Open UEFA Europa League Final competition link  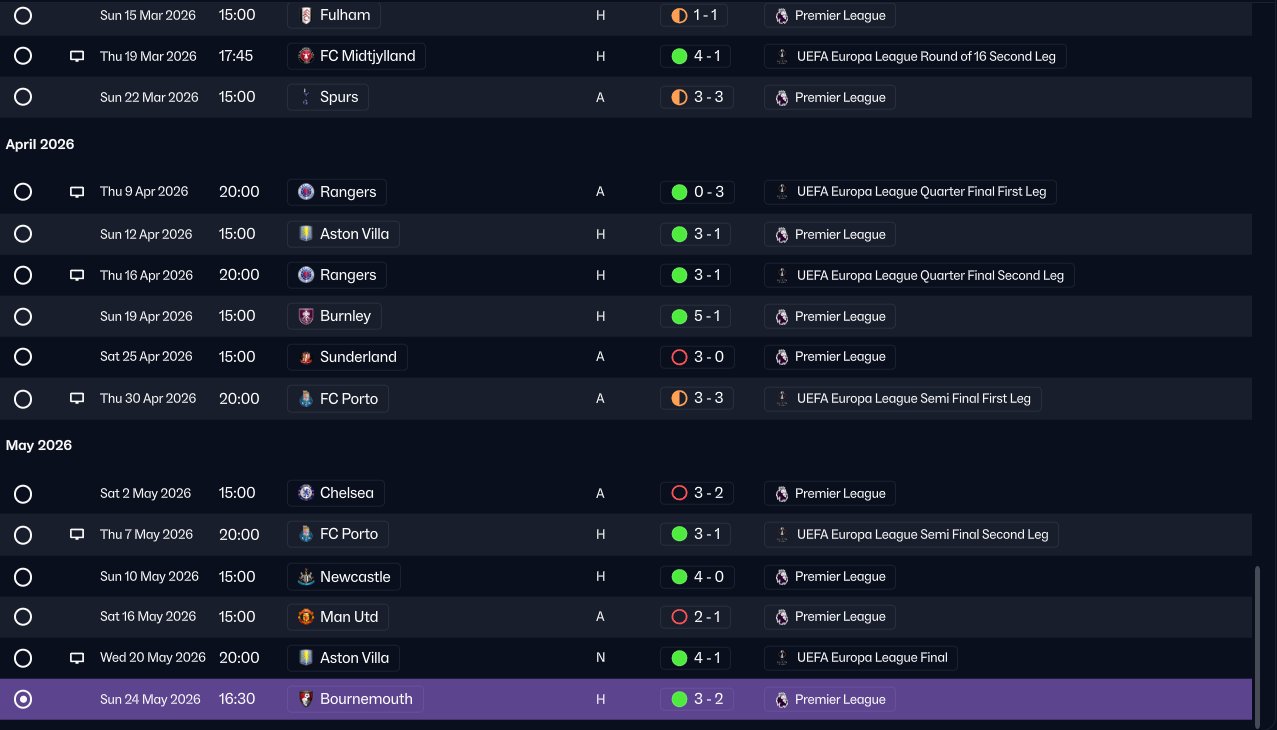coord(861,658)
